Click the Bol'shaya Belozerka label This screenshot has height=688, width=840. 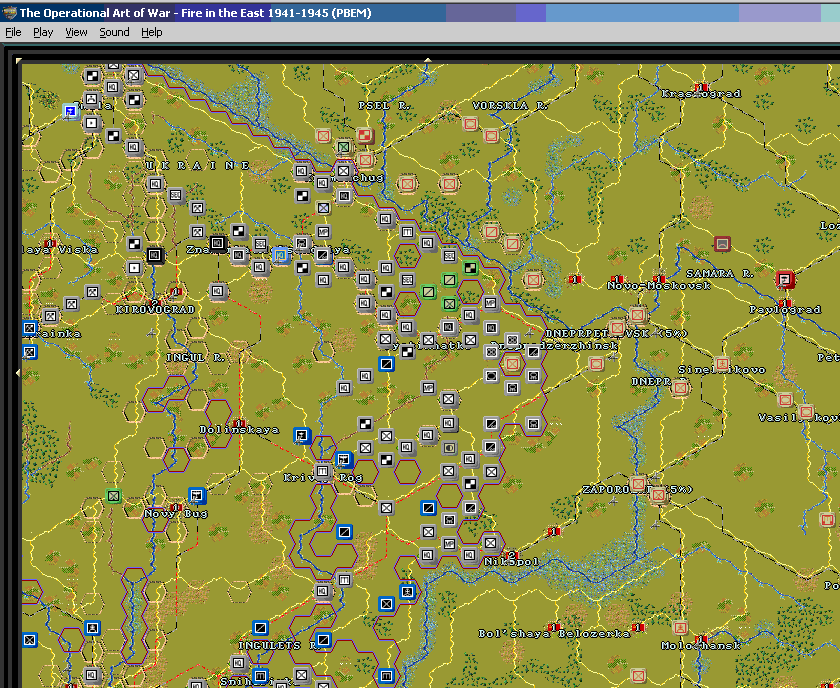[554, 633]
